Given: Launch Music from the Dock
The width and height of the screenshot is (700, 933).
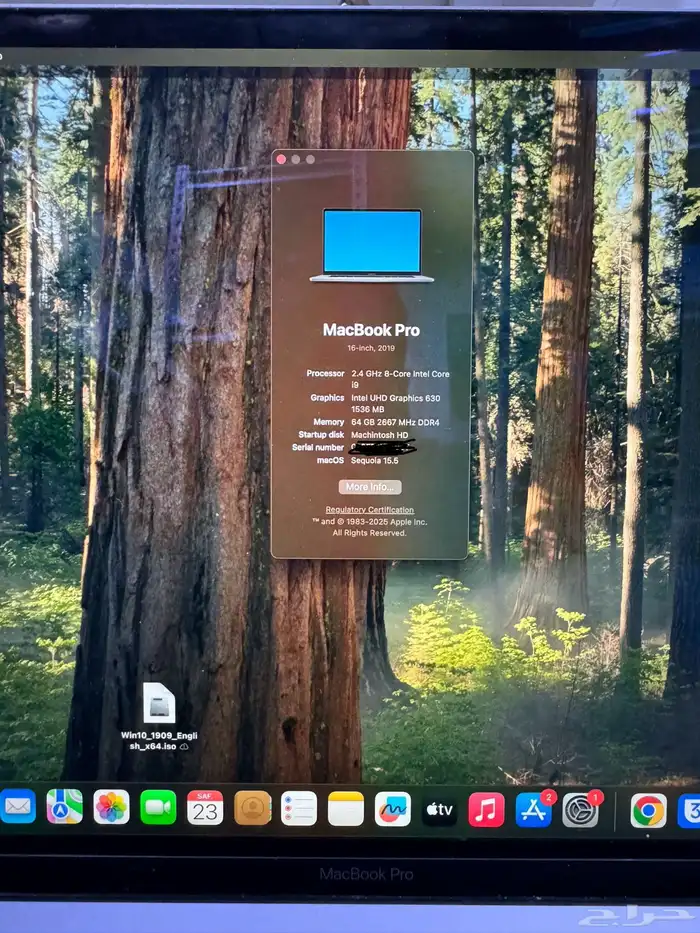Looking at the screenshot, I should coord(486,810).
